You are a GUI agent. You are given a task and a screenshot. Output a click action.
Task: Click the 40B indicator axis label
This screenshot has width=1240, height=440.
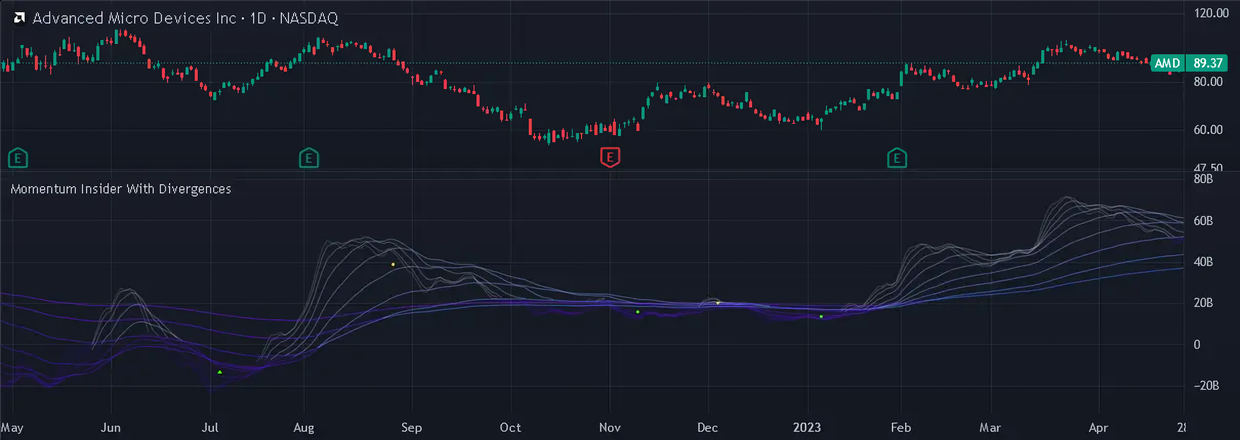click(x=1203, y=262)
